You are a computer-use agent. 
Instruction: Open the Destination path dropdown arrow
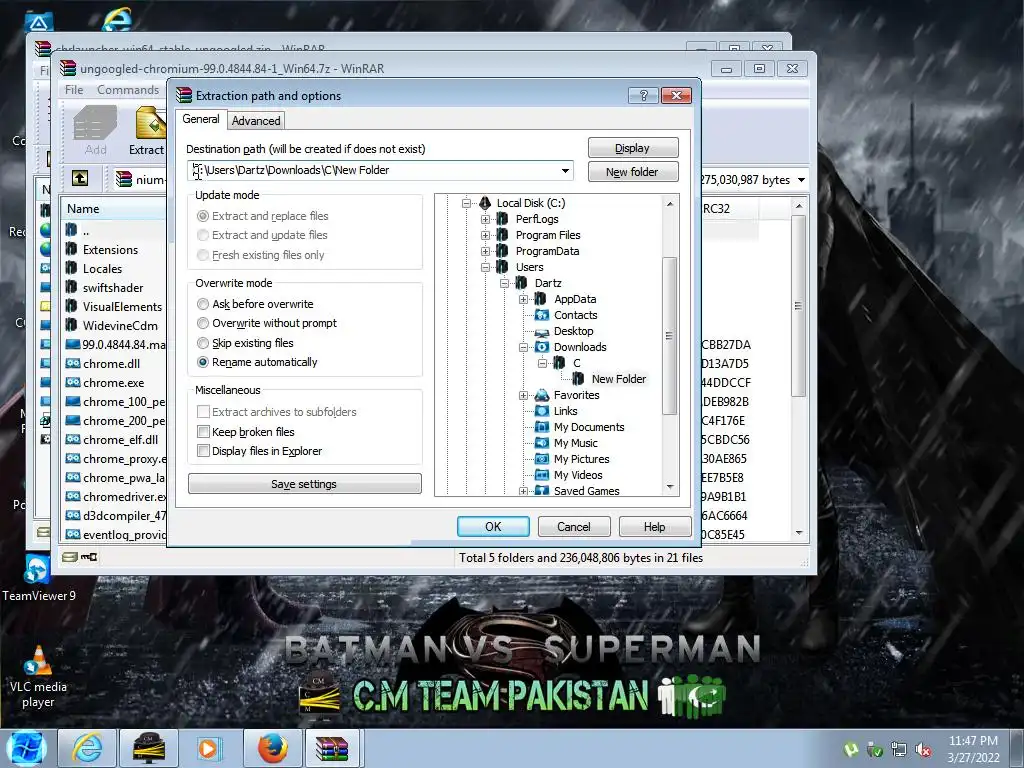point(565,170)
